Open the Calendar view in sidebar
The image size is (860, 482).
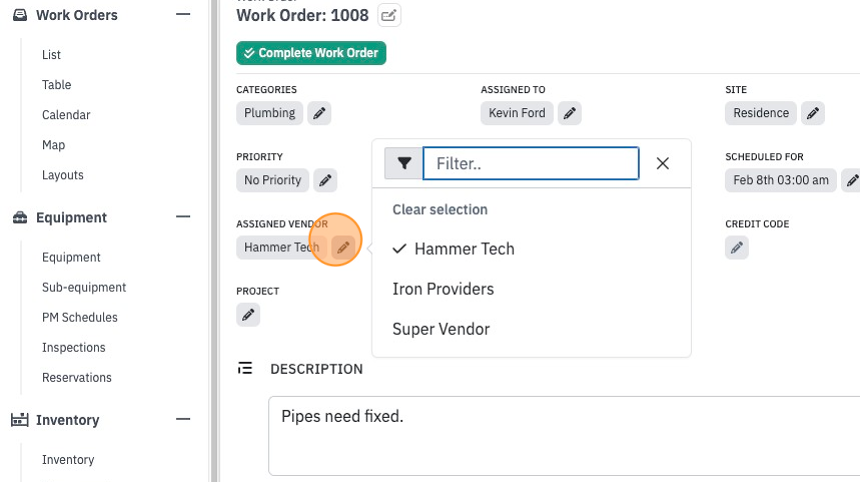66,115
